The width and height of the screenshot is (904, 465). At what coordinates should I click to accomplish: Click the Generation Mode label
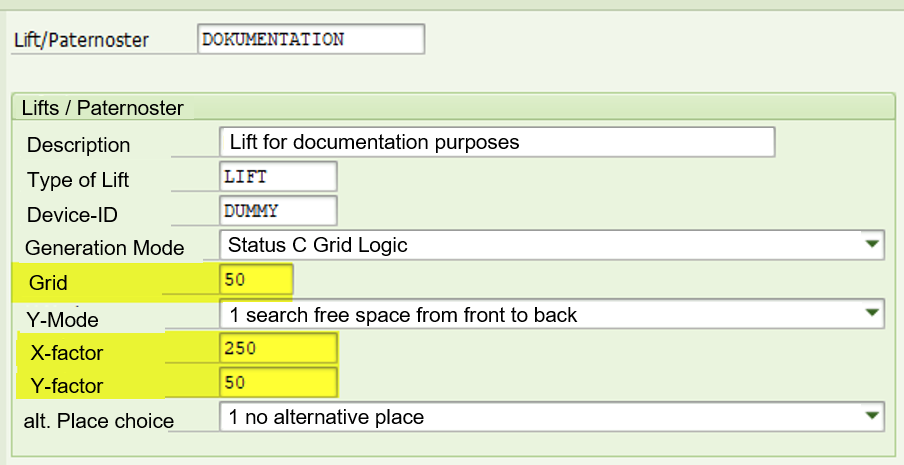(104, 248)
